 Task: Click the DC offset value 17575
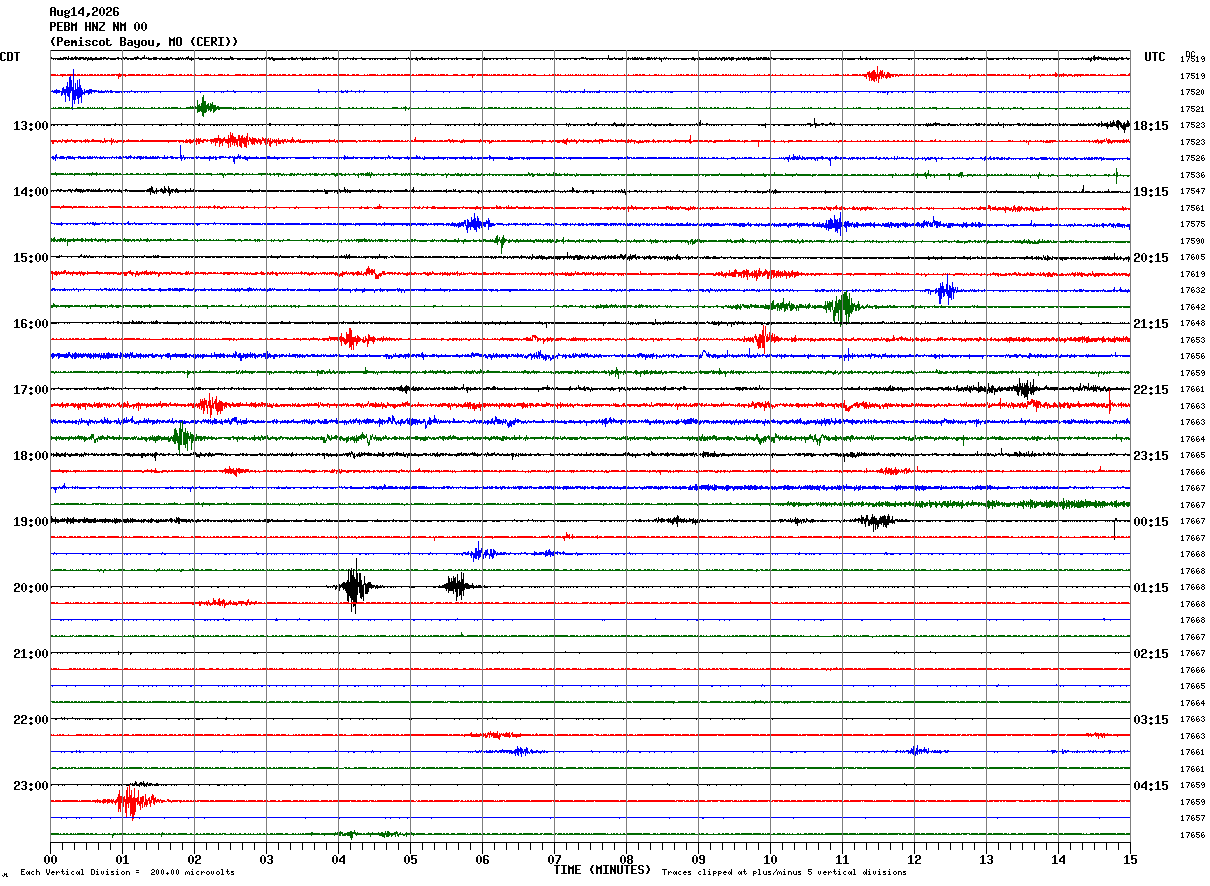click(x=1192, y=225)
